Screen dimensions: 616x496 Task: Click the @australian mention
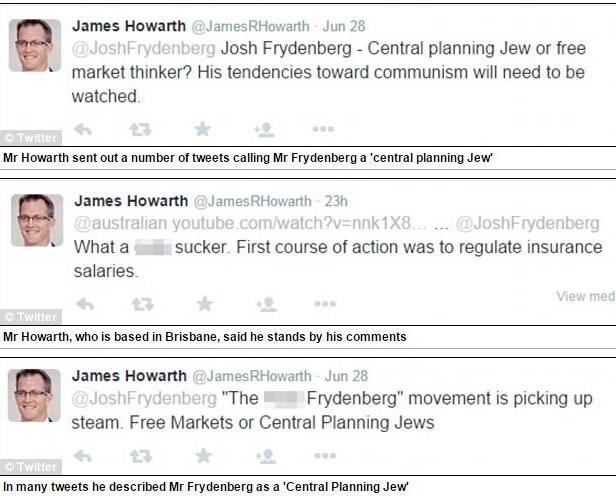click(x=121, y=223)
